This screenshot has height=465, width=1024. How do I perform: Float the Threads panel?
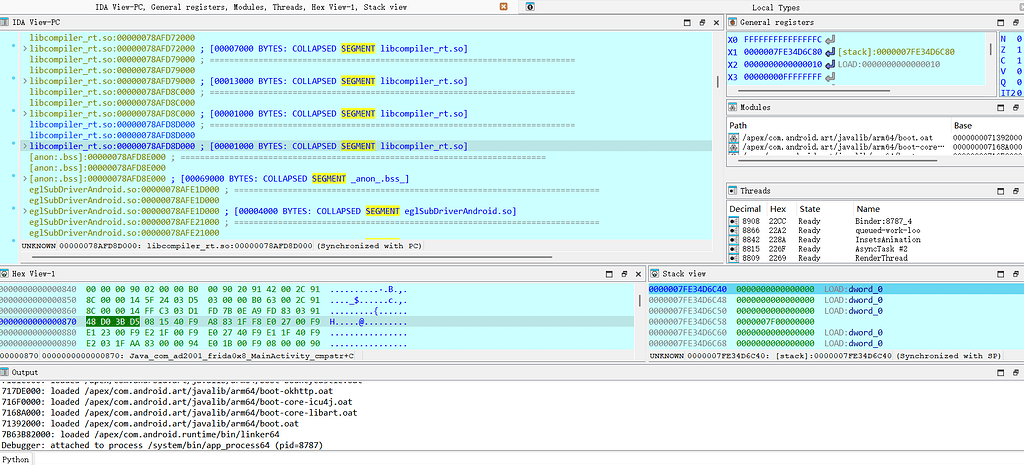[x=1015, y=191]
